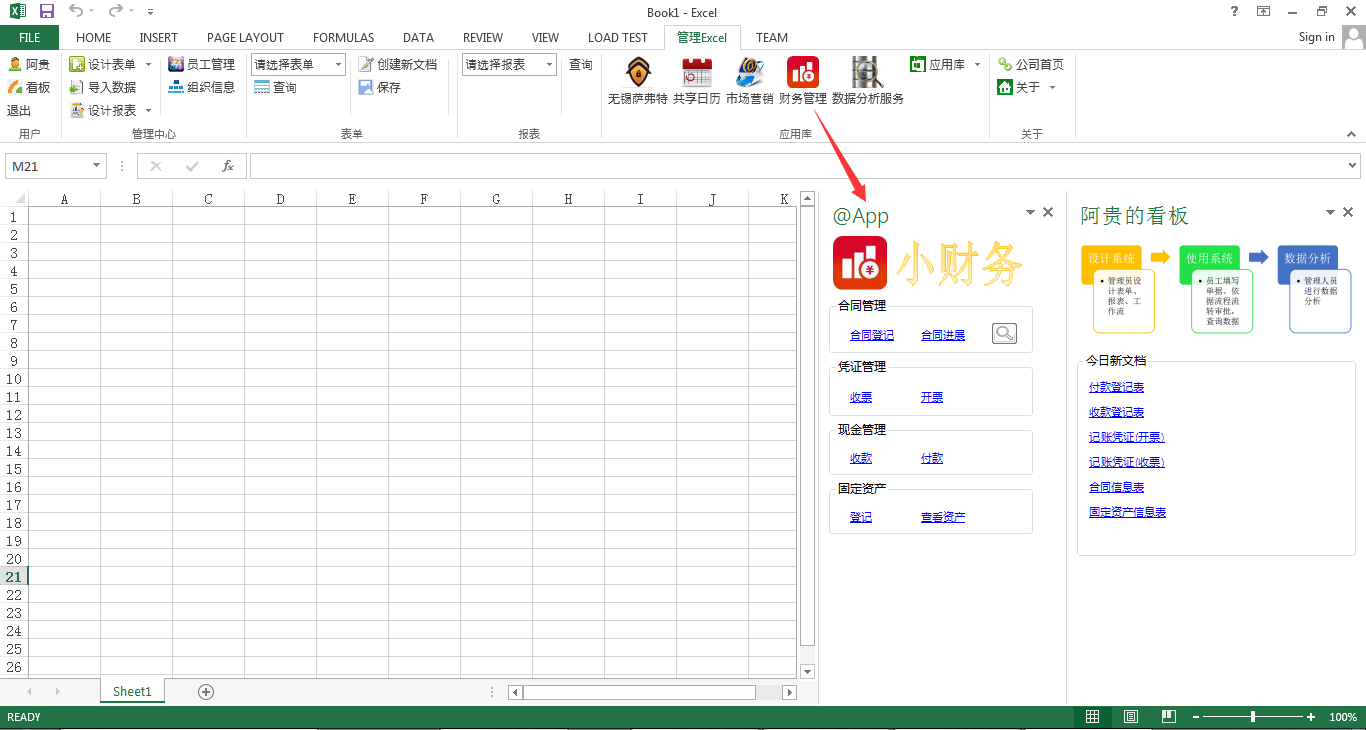Expand the 关于 dropdown arrow
The image size is (1366, 730).
click(1052, 87)
